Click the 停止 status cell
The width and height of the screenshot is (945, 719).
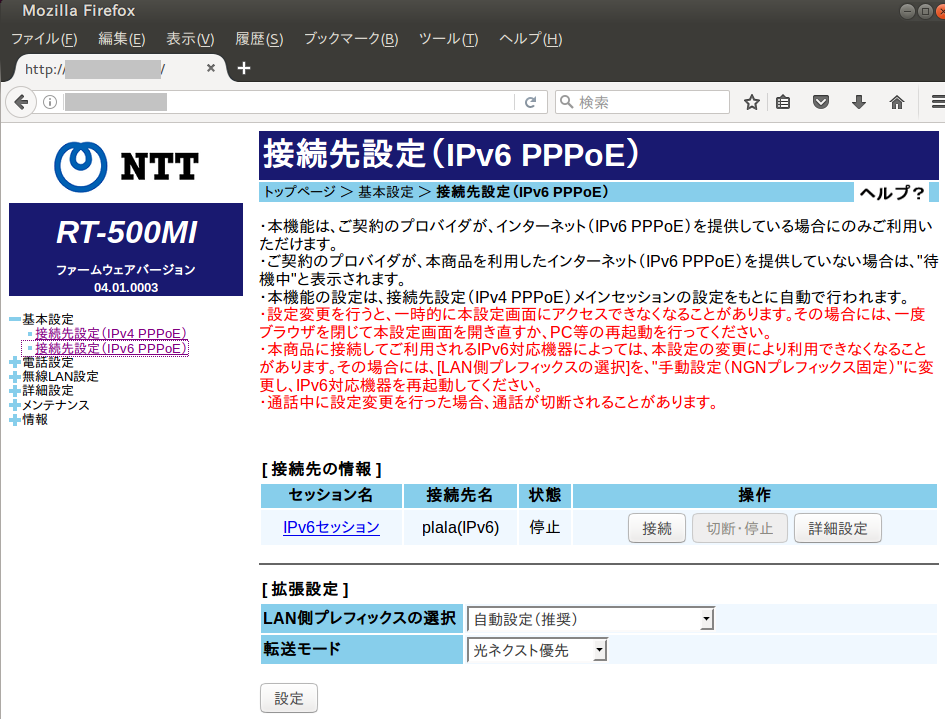pos(545,528)
